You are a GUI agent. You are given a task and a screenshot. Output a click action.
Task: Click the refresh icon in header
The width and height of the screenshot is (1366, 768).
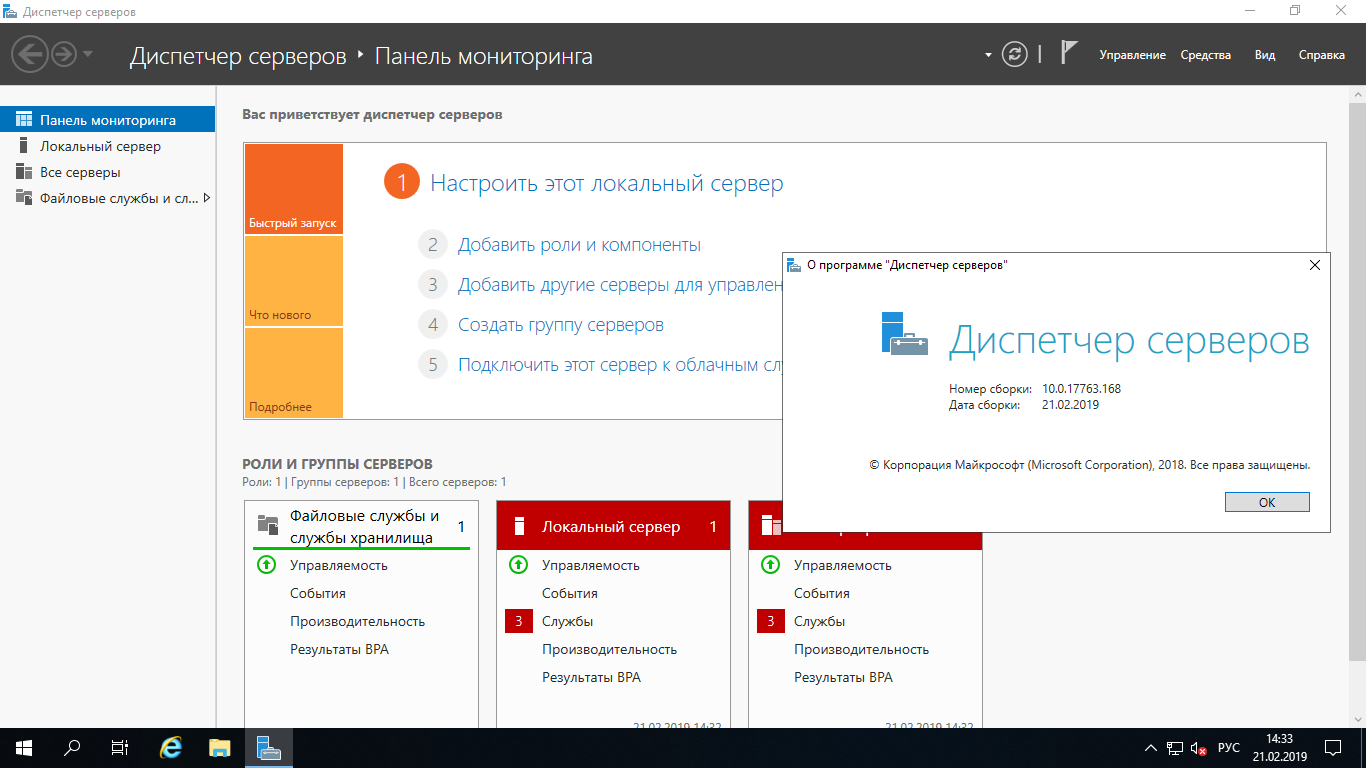pyautogui.click(x=1014, y=55)
